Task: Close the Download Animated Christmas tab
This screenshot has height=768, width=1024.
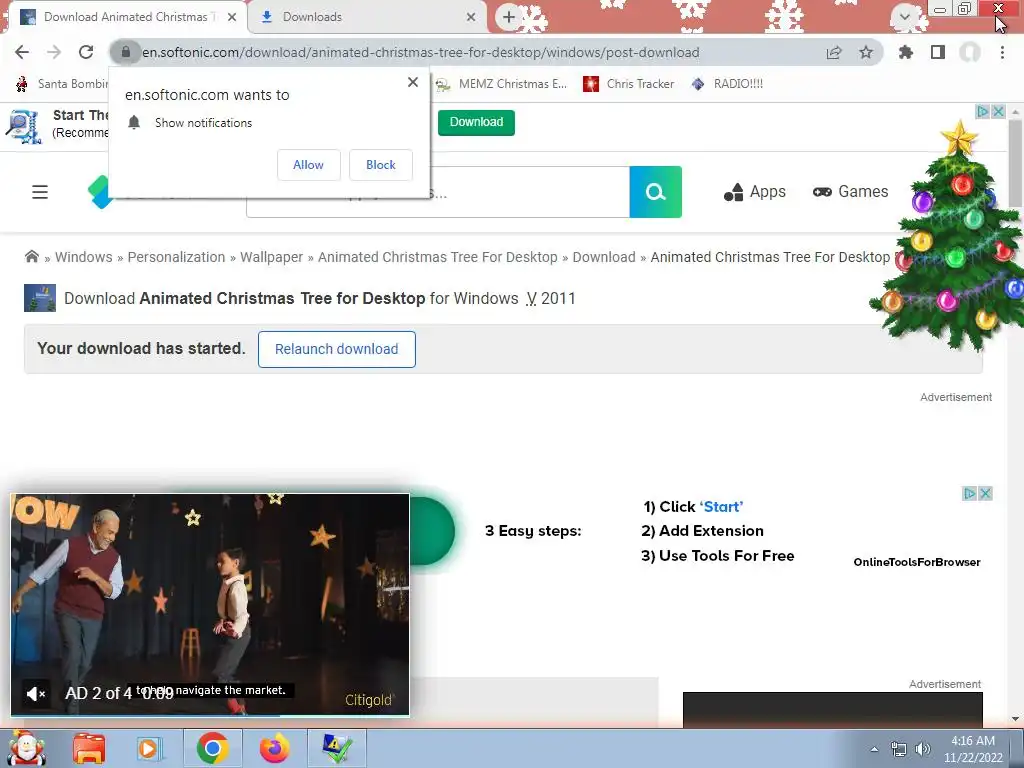Action: 232,17
